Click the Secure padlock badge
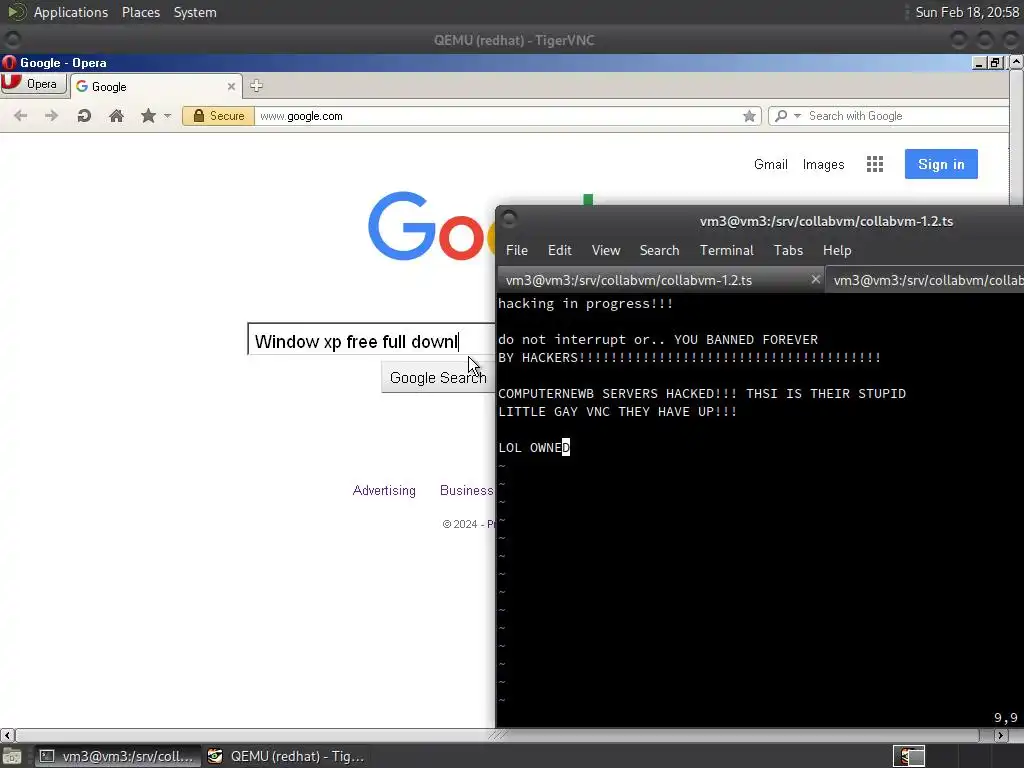Screen dimensions: 1024x768 tap(218, 116)
